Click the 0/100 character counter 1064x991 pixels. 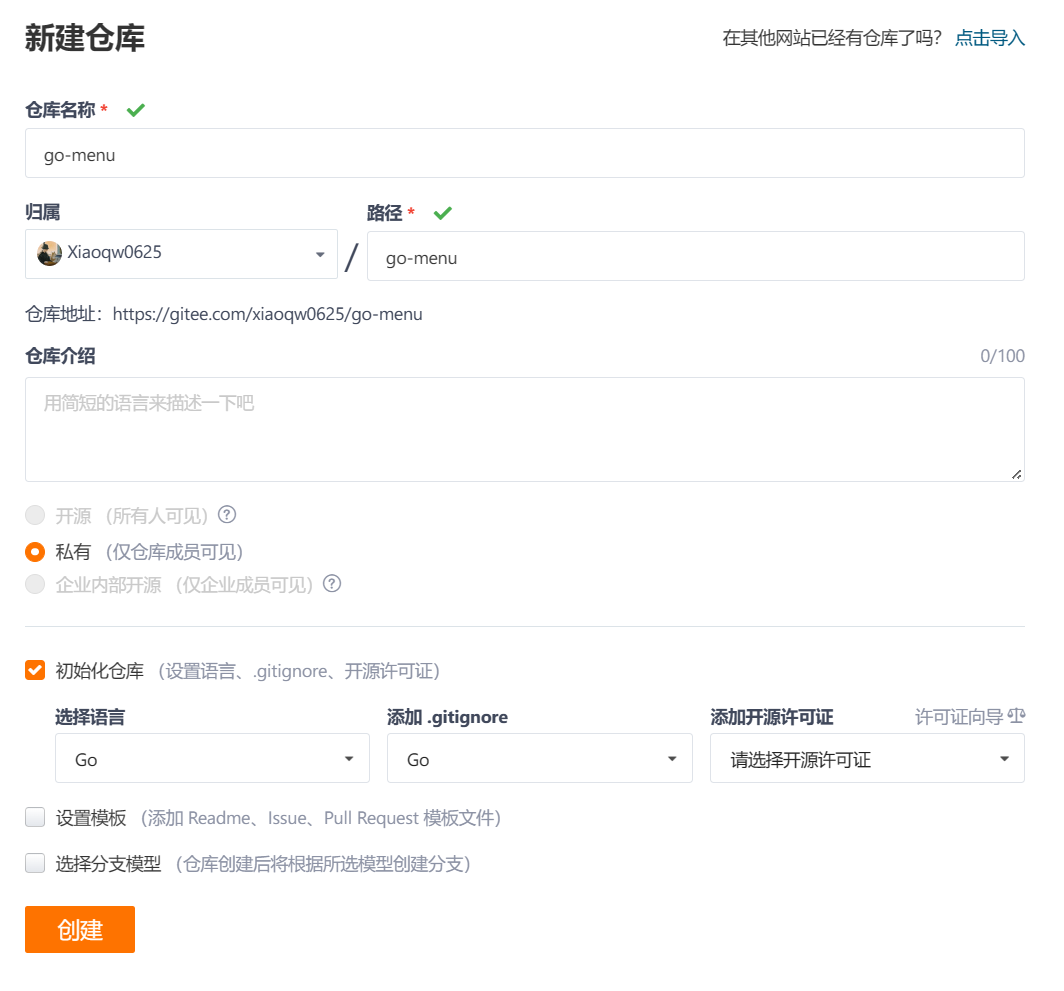click(x=1002, y=356)
